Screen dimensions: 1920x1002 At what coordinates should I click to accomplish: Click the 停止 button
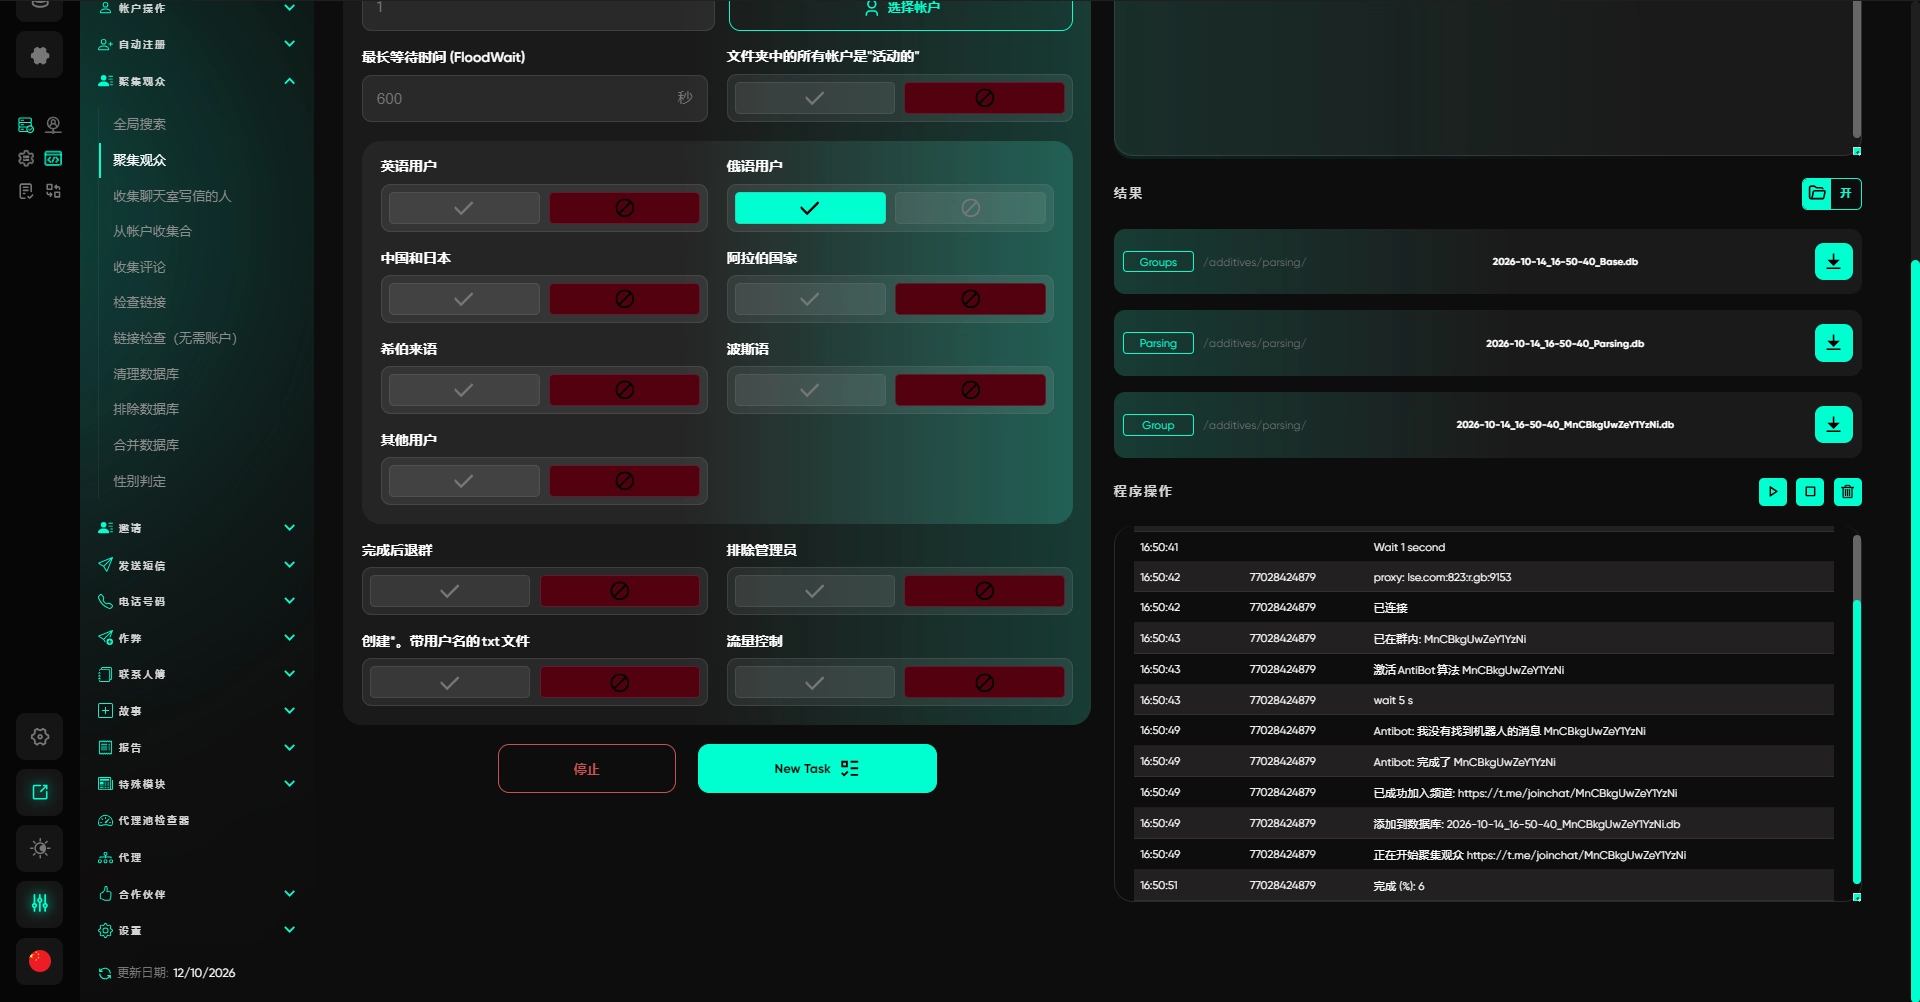(x=587, y=769)
